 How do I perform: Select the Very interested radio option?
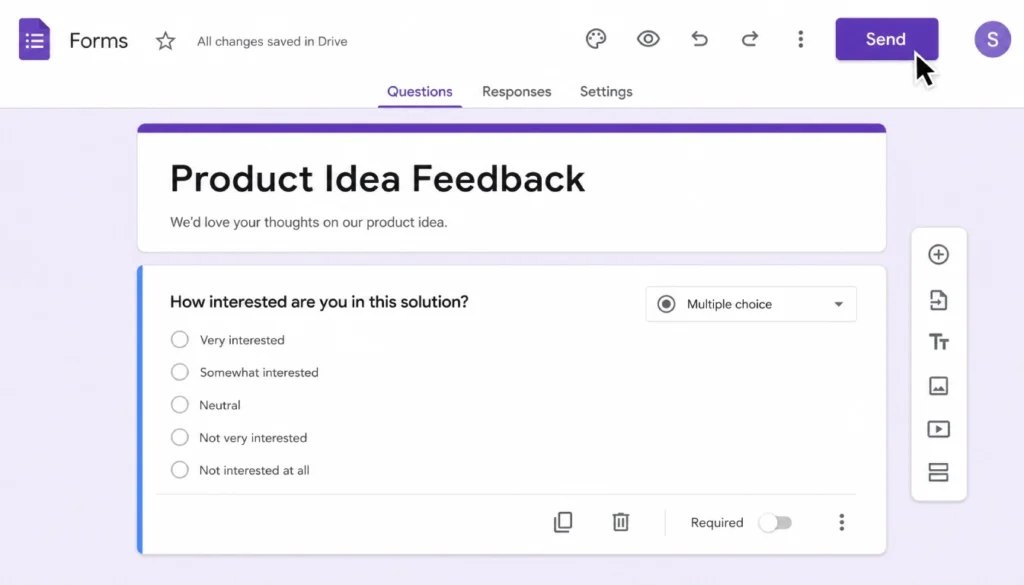click(180, 340)
